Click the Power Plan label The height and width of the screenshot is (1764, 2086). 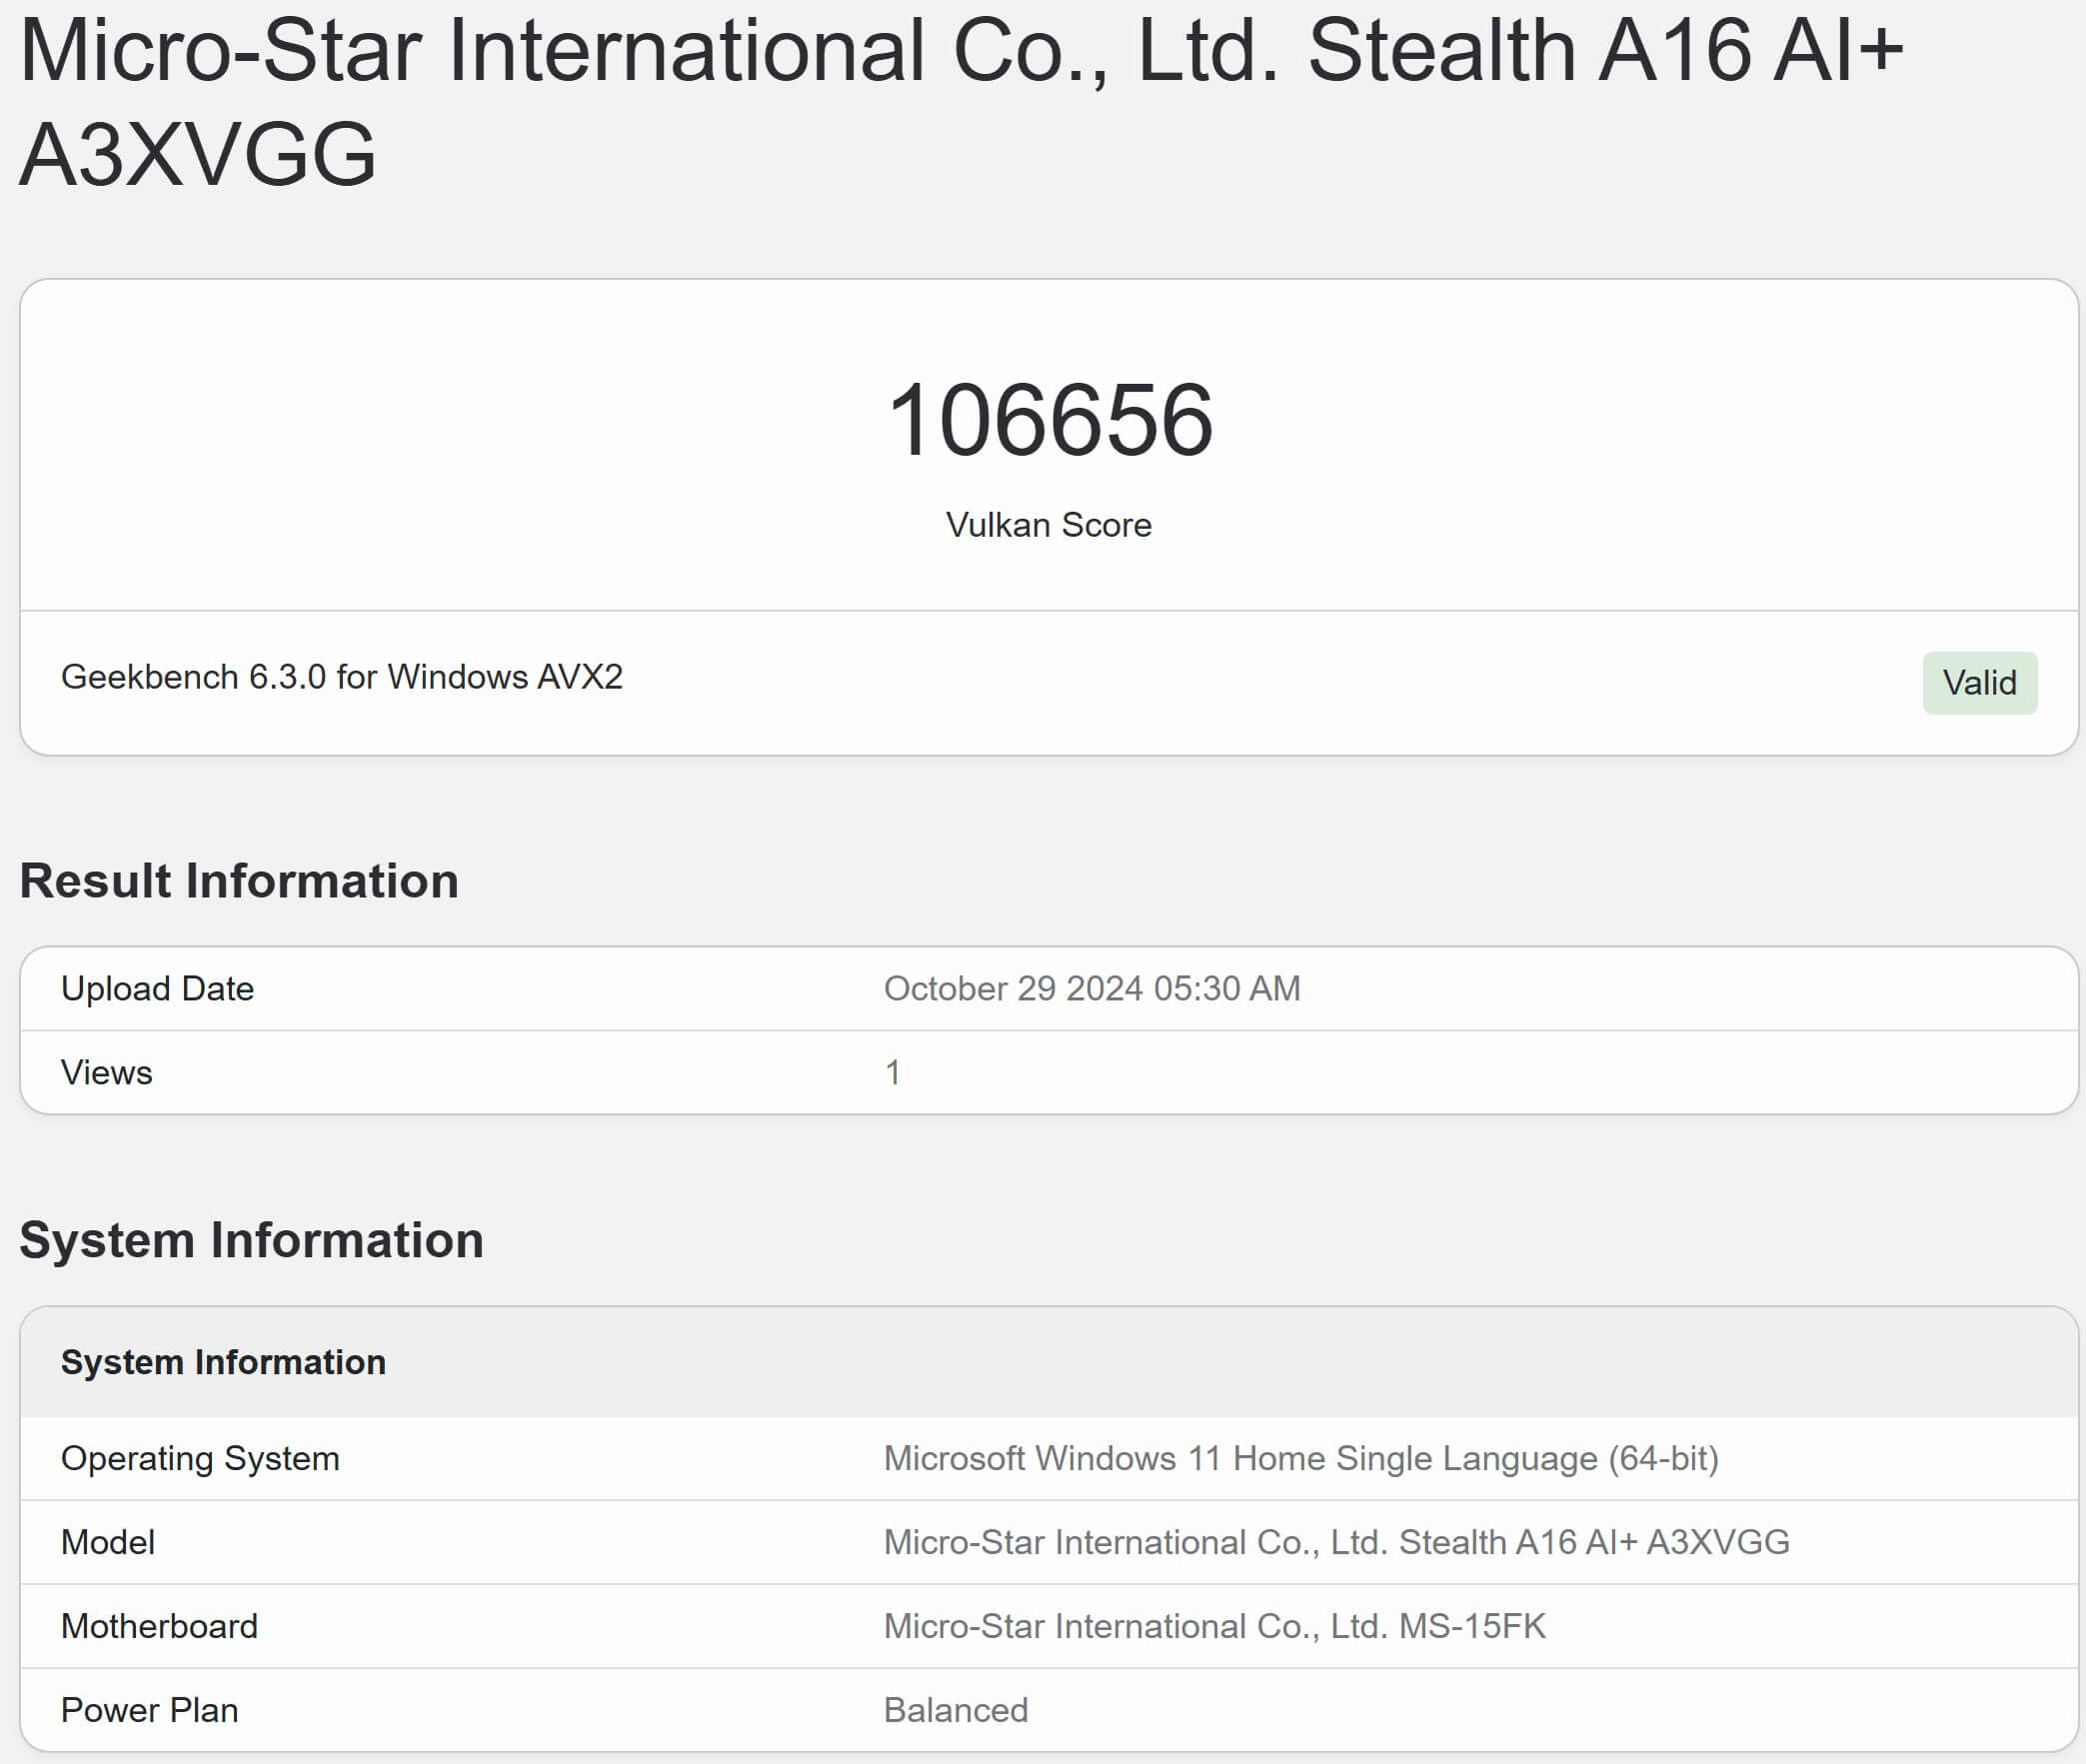point(150,1710)
